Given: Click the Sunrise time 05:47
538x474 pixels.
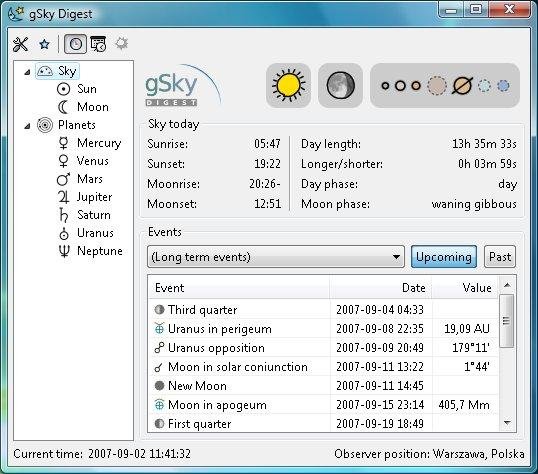Looking at the screenshot, I should coord(267,143).
